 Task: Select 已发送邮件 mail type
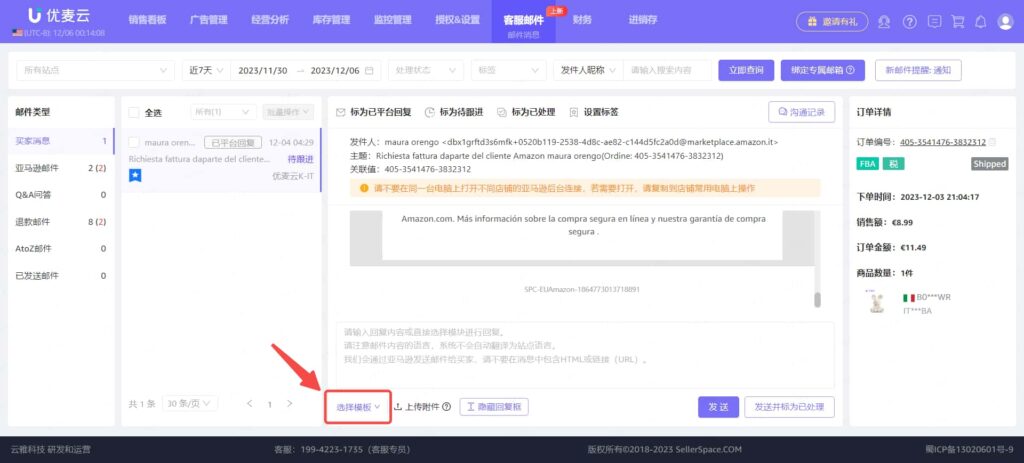coord(61,276)
